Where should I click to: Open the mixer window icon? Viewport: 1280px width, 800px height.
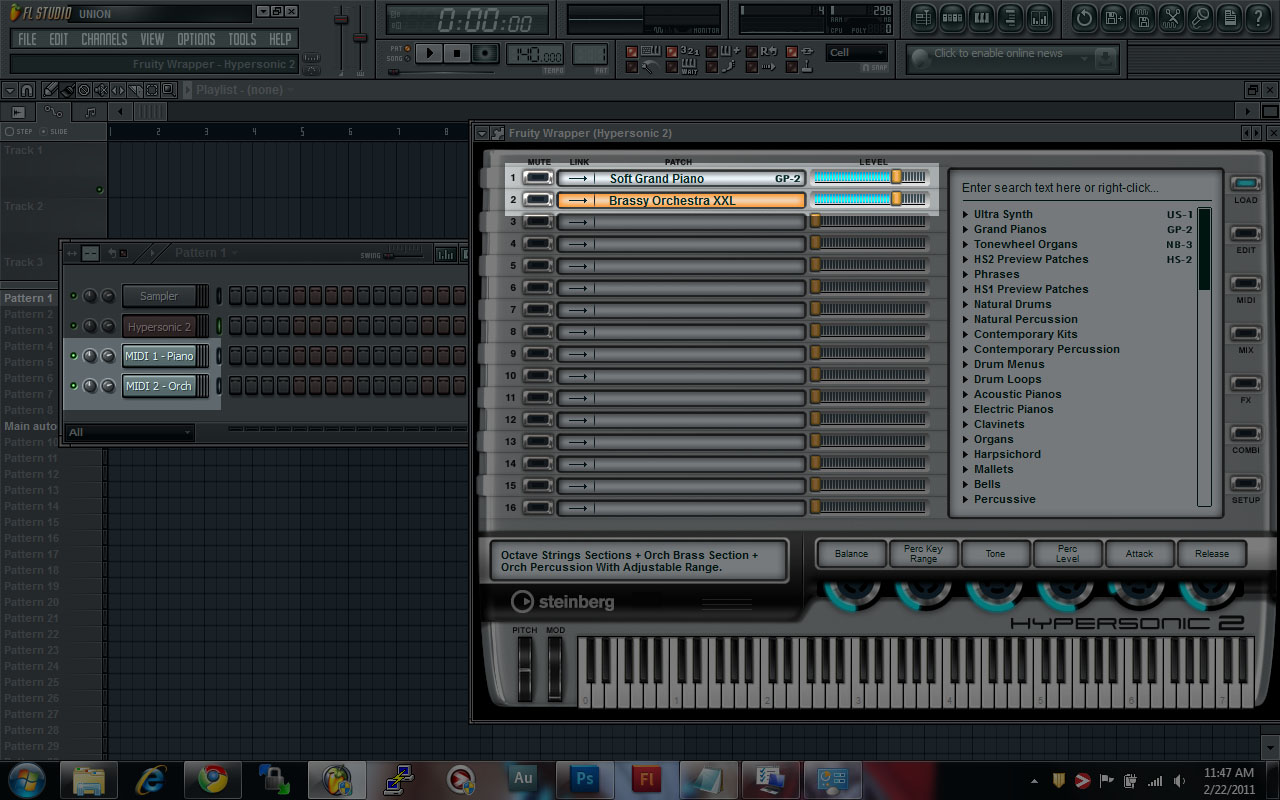pos(1039,17)
